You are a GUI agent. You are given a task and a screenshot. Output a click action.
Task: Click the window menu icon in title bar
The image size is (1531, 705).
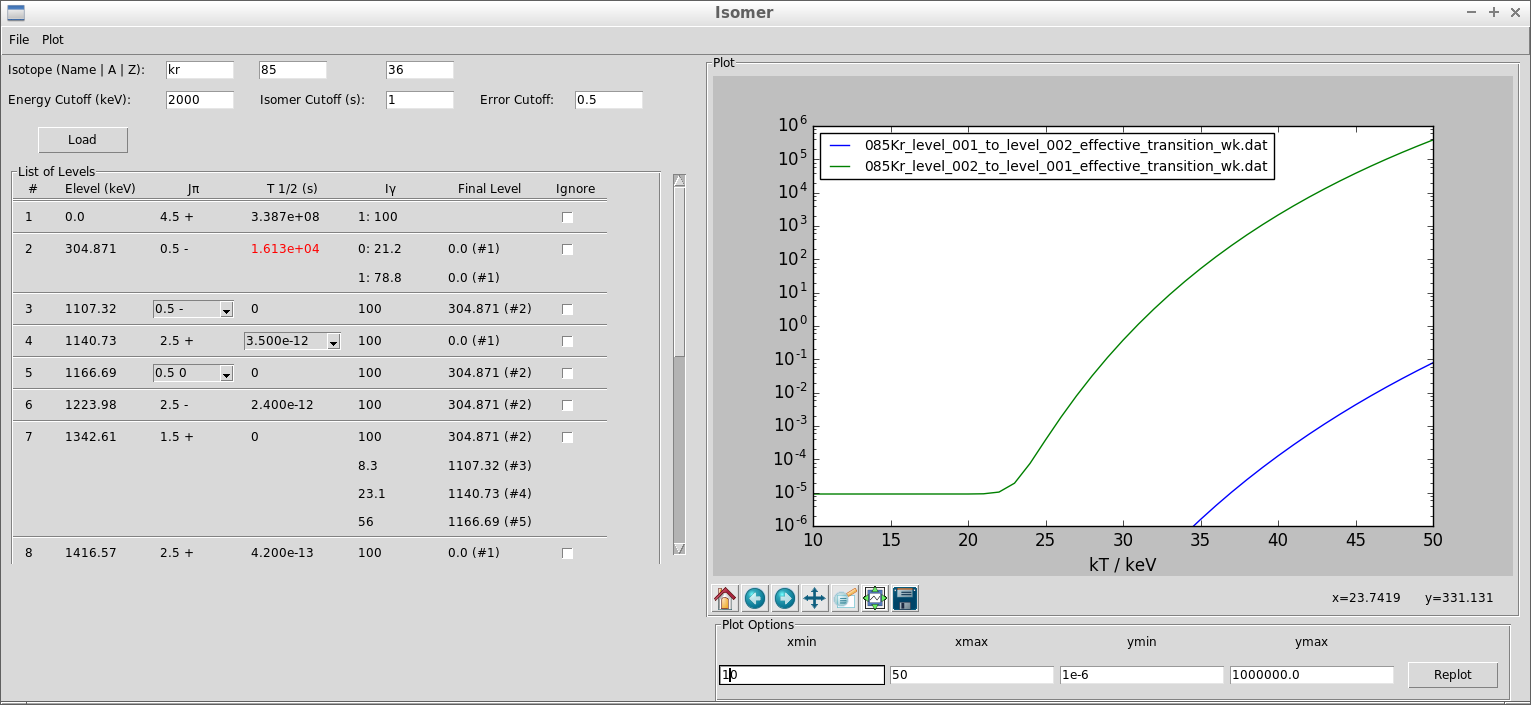pos(16,13)
